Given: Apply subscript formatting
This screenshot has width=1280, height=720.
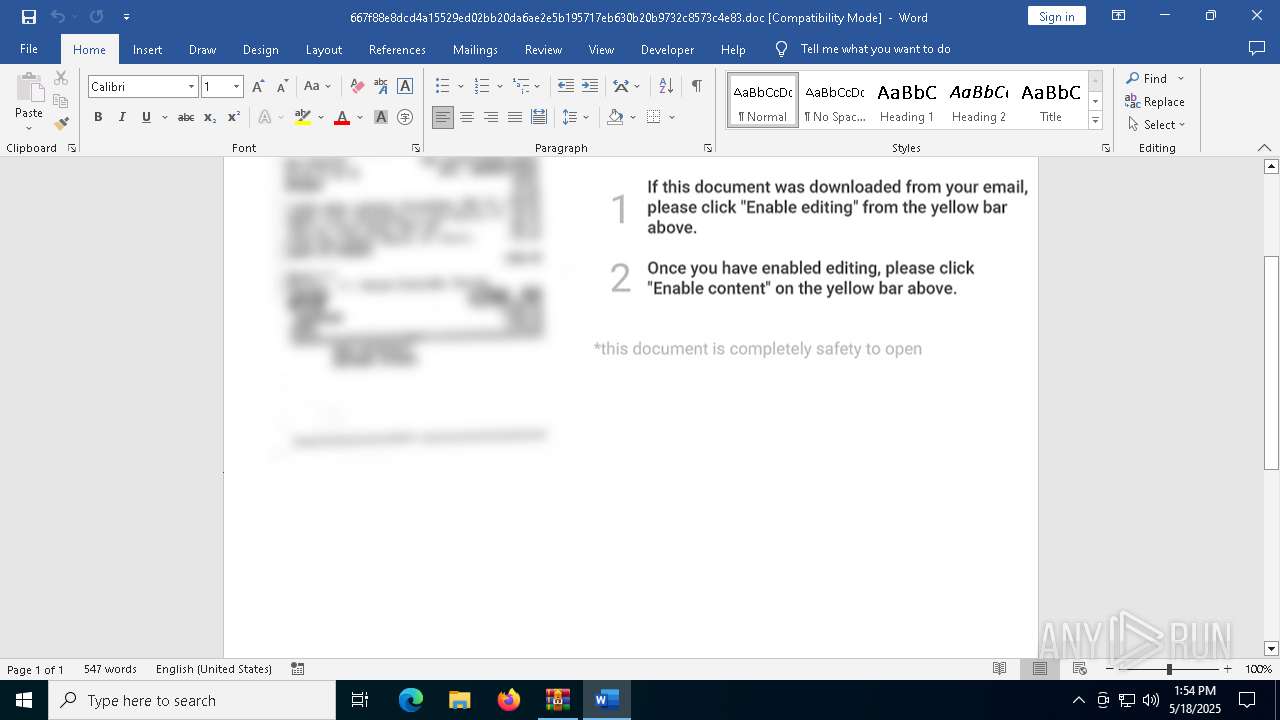Looking at the screenshot, I should 210,118.
